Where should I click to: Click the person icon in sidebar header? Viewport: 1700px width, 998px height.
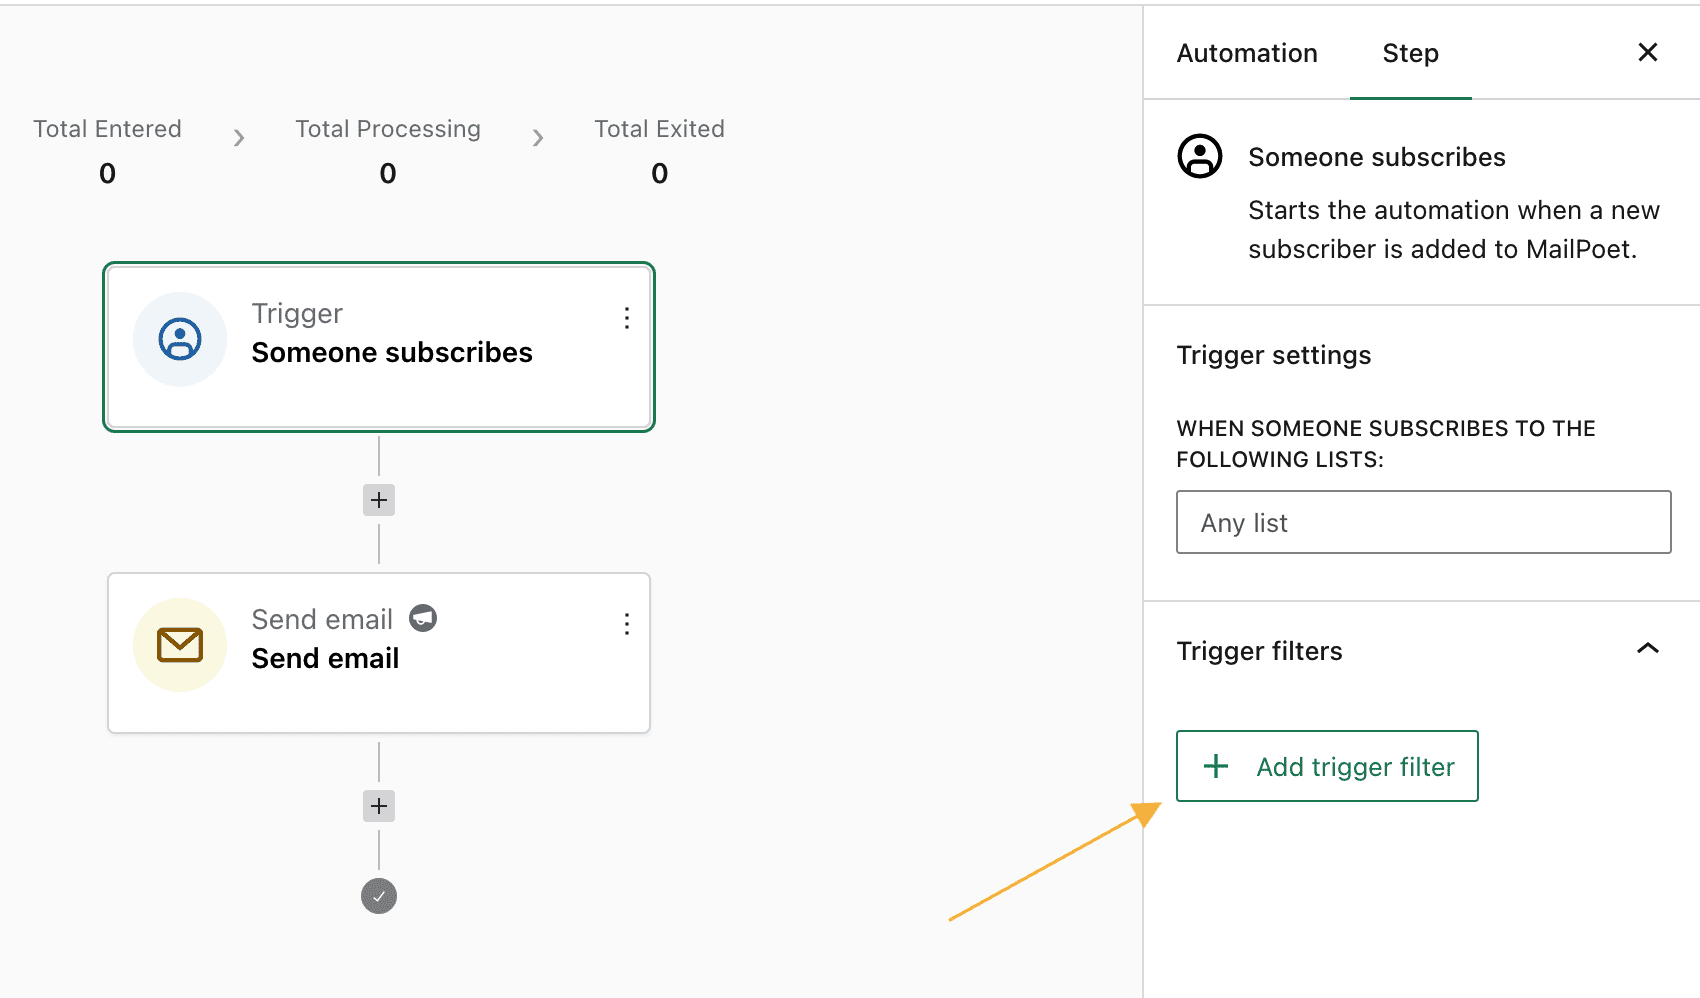[1200, 157]
